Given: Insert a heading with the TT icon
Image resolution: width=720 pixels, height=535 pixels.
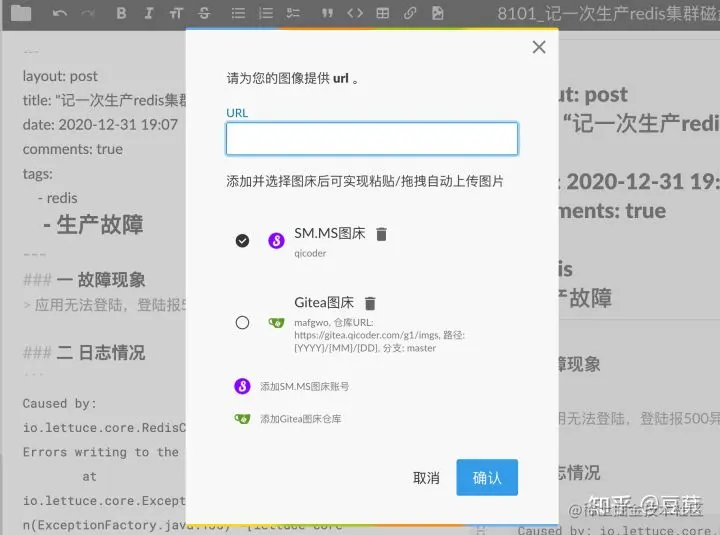Looking at the screenshot, I should (176, 13).
